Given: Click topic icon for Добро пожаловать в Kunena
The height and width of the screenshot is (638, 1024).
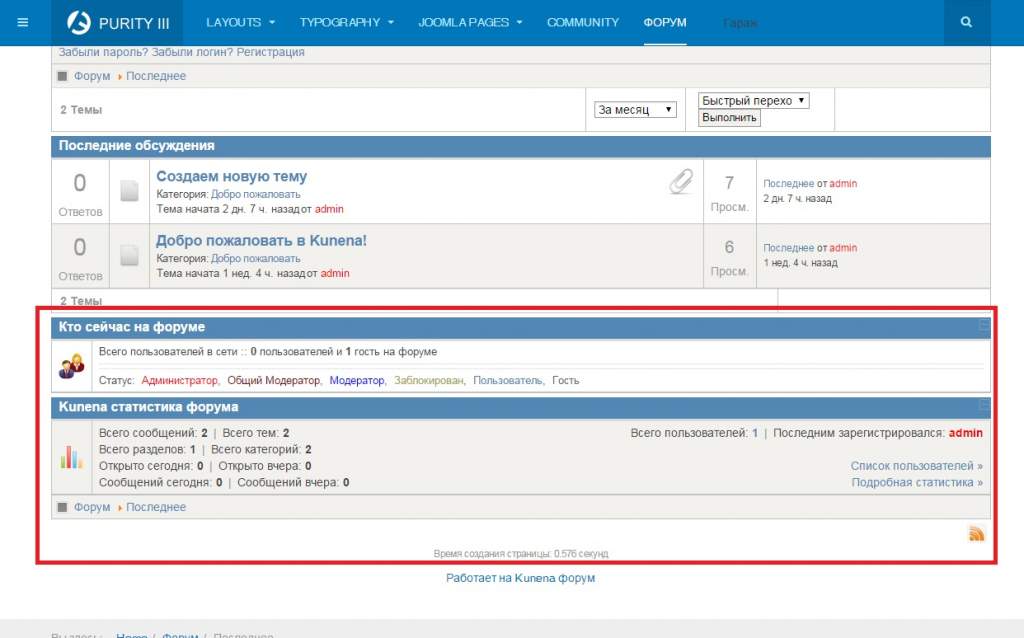Looking at the screenshot, I should [x=129, y=255].
